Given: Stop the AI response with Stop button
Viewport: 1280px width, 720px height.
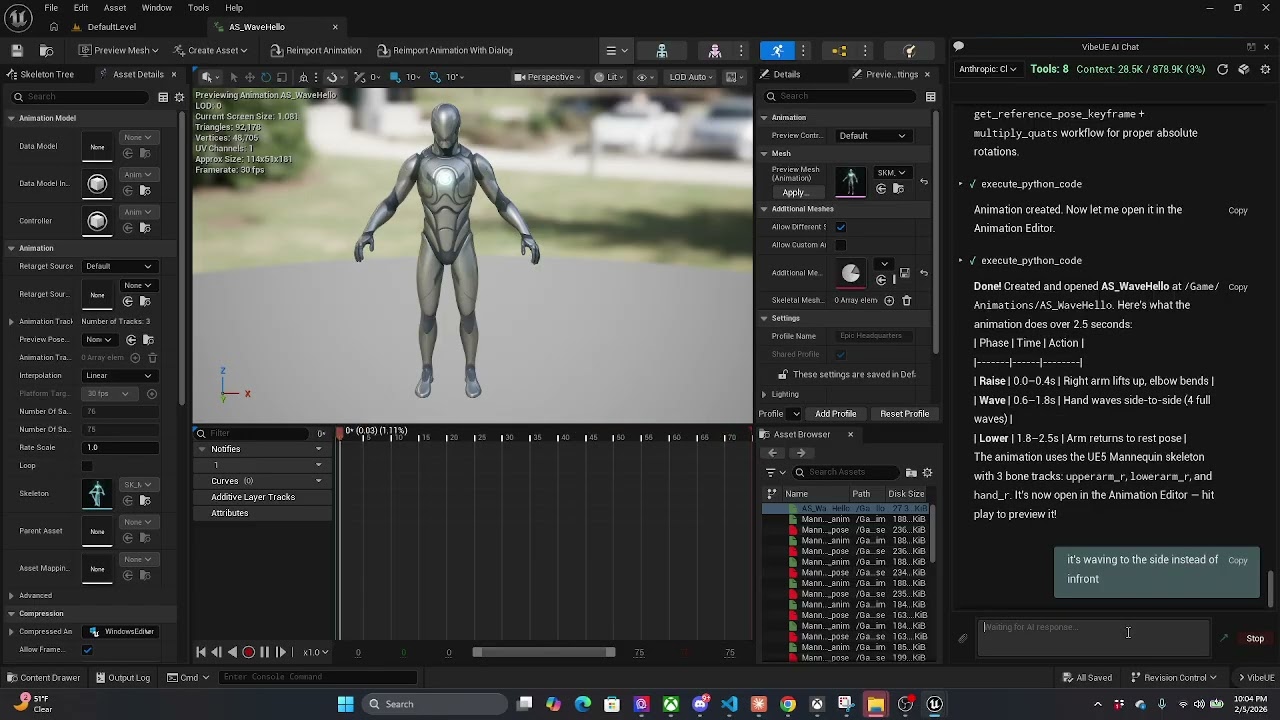Looking at the screenshot, I should click(x=1255, y=638).
